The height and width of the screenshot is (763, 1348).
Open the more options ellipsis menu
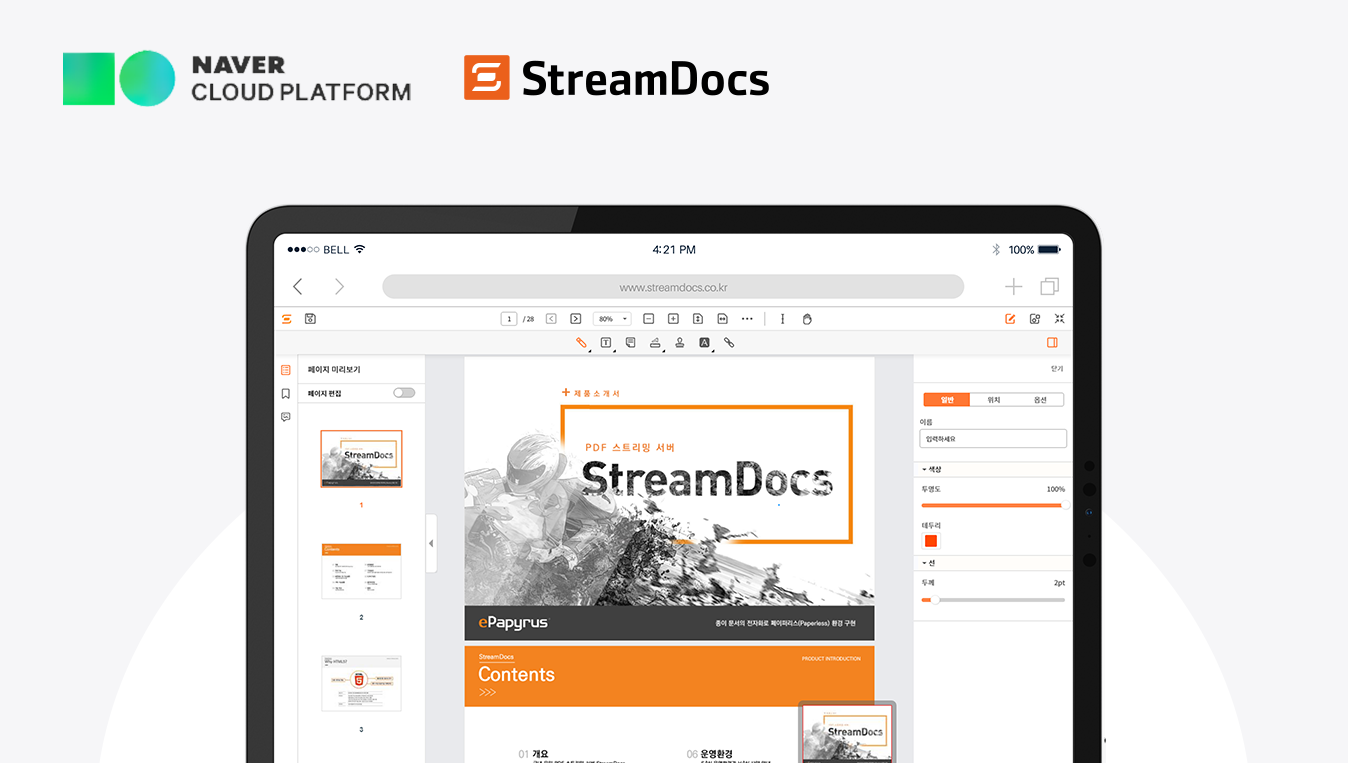(747, 319)
